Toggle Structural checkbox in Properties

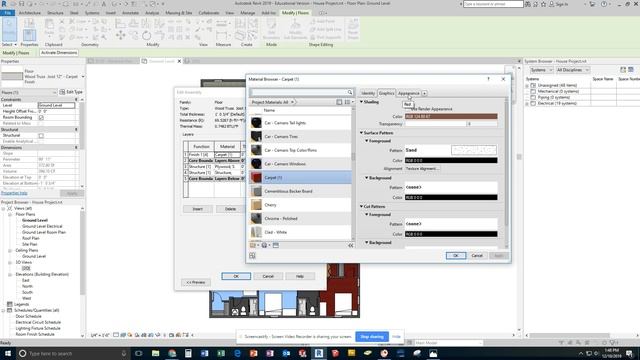(41, 136)
